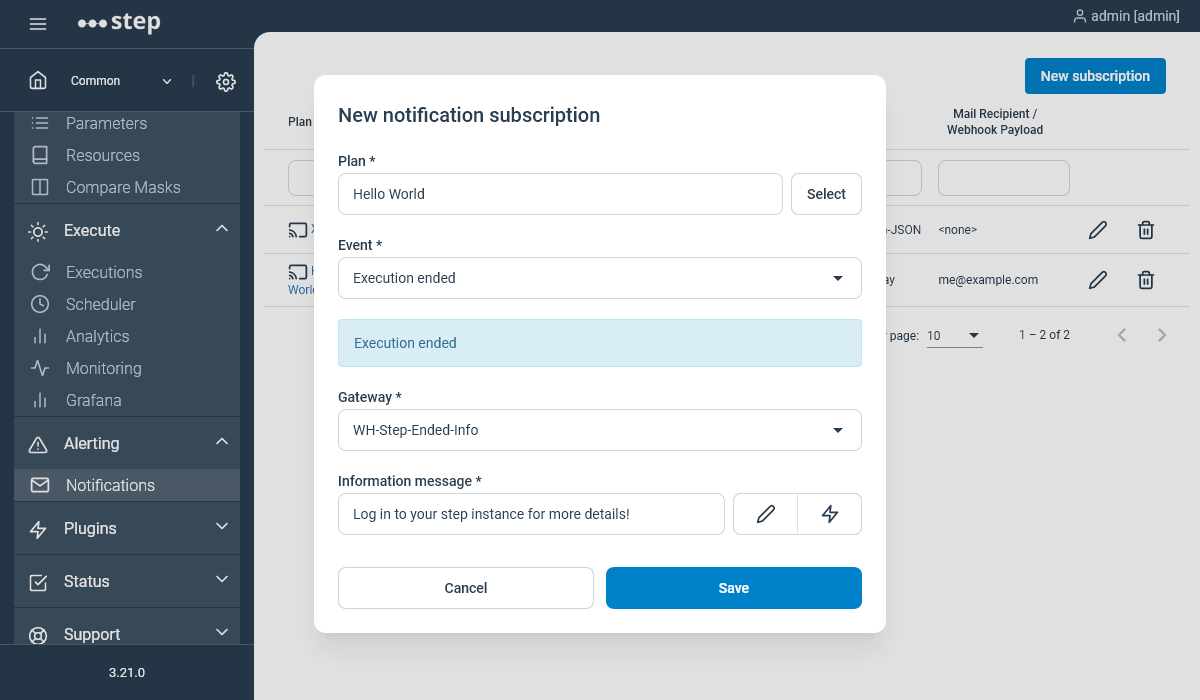1200x700 pixels.
Task: Open the Gateway dropdown showing WH-Step-Ended-Info
Action: coord(838,430)
